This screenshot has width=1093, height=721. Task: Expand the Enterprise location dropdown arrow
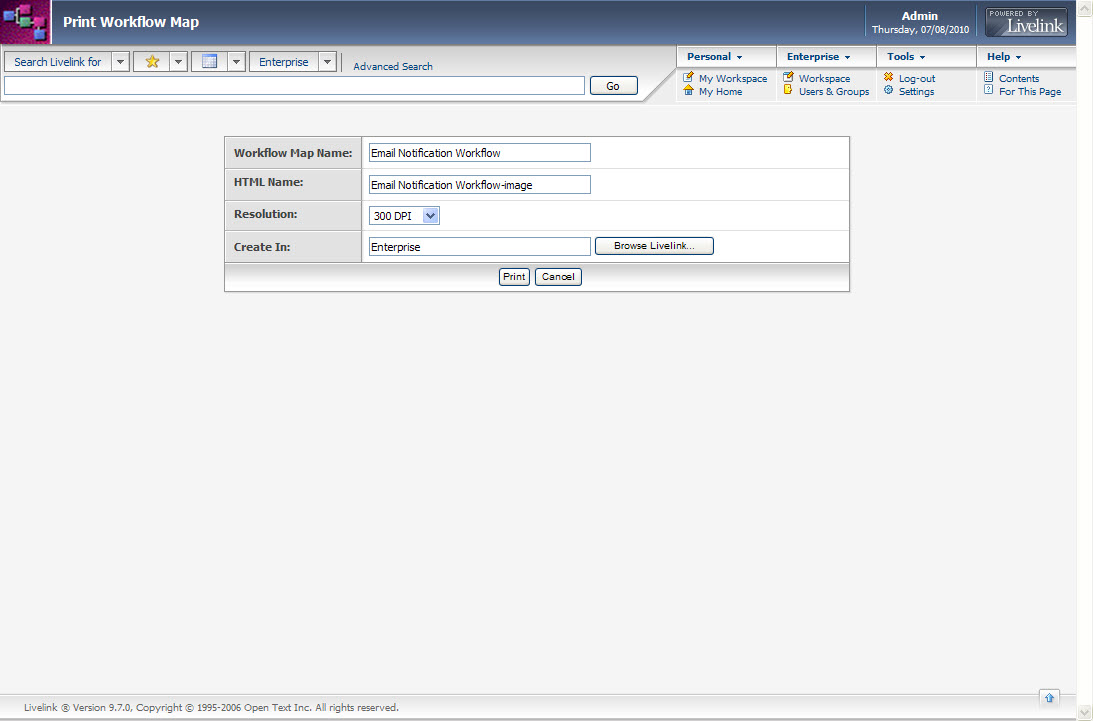point(327,62)
